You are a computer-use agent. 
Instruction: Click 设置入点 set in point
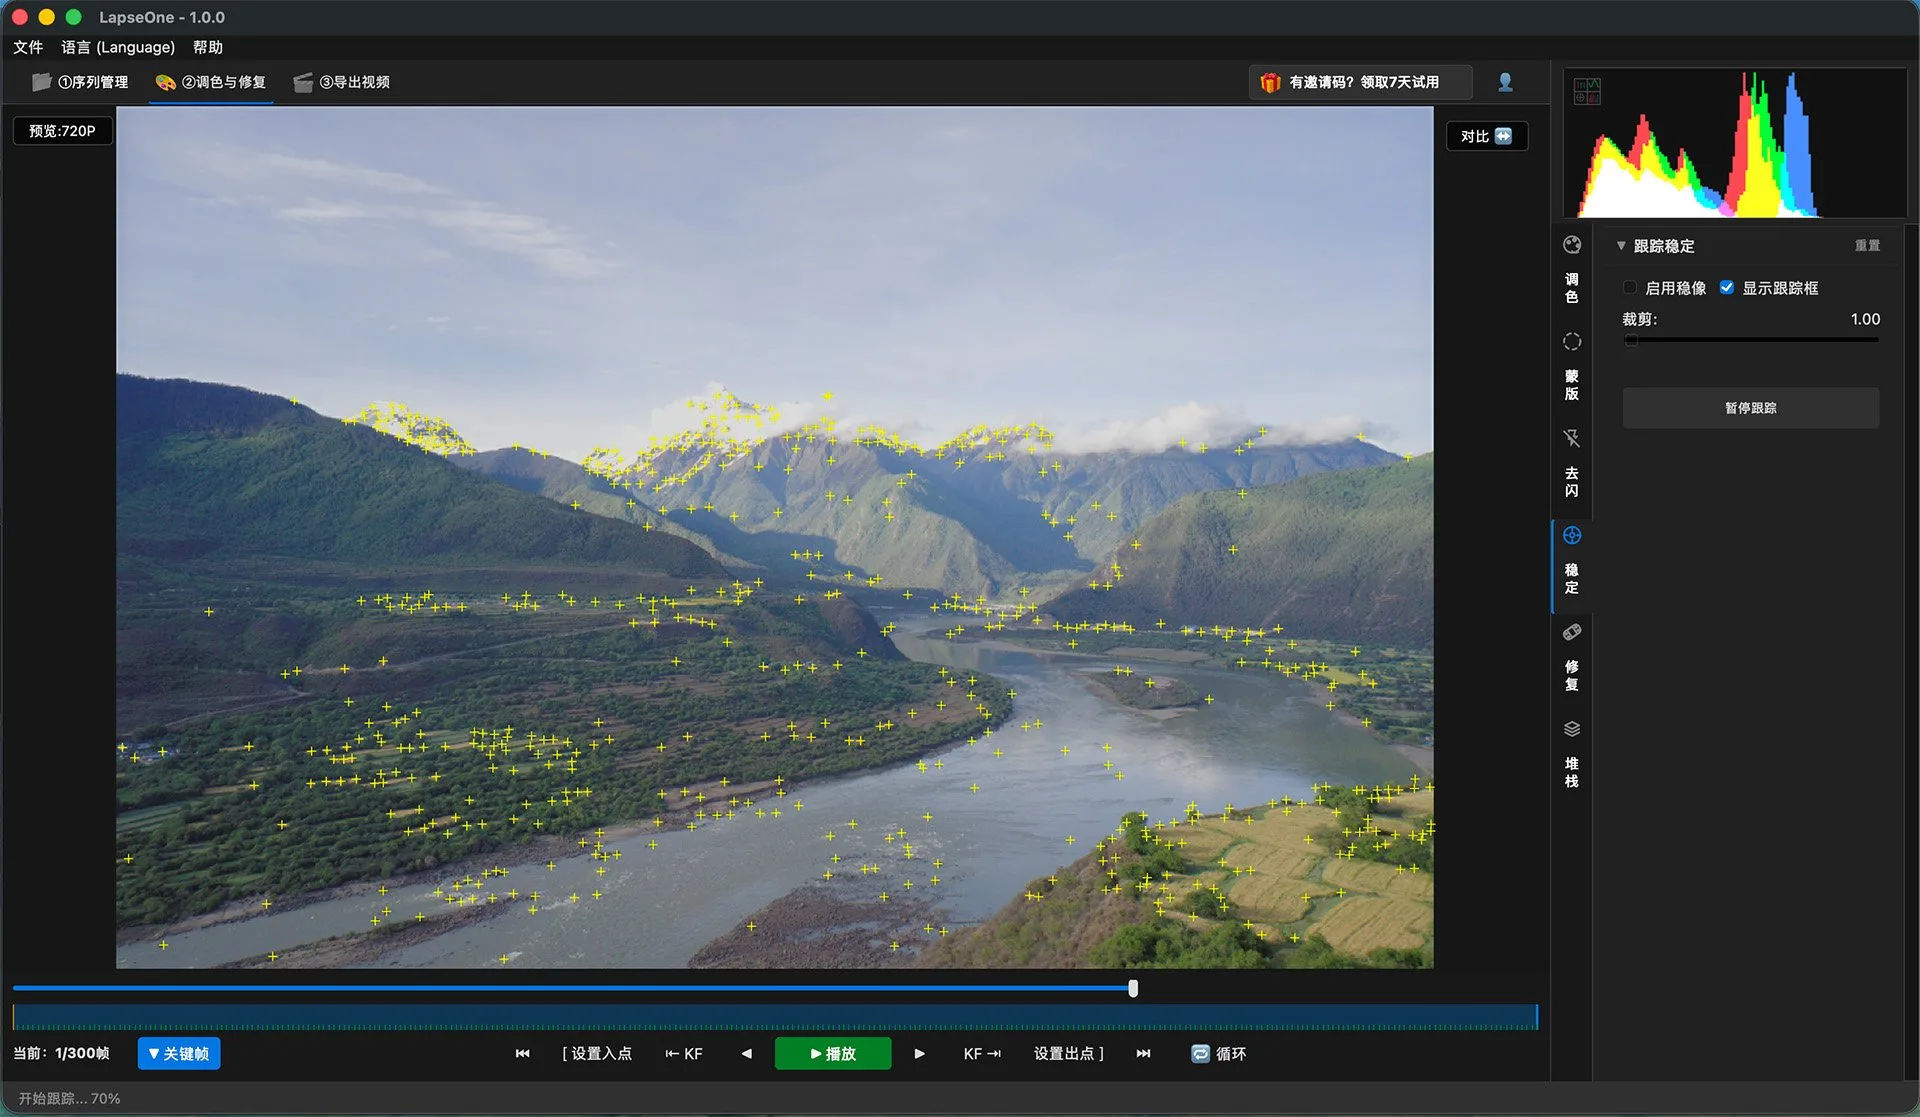[597, 1053]
